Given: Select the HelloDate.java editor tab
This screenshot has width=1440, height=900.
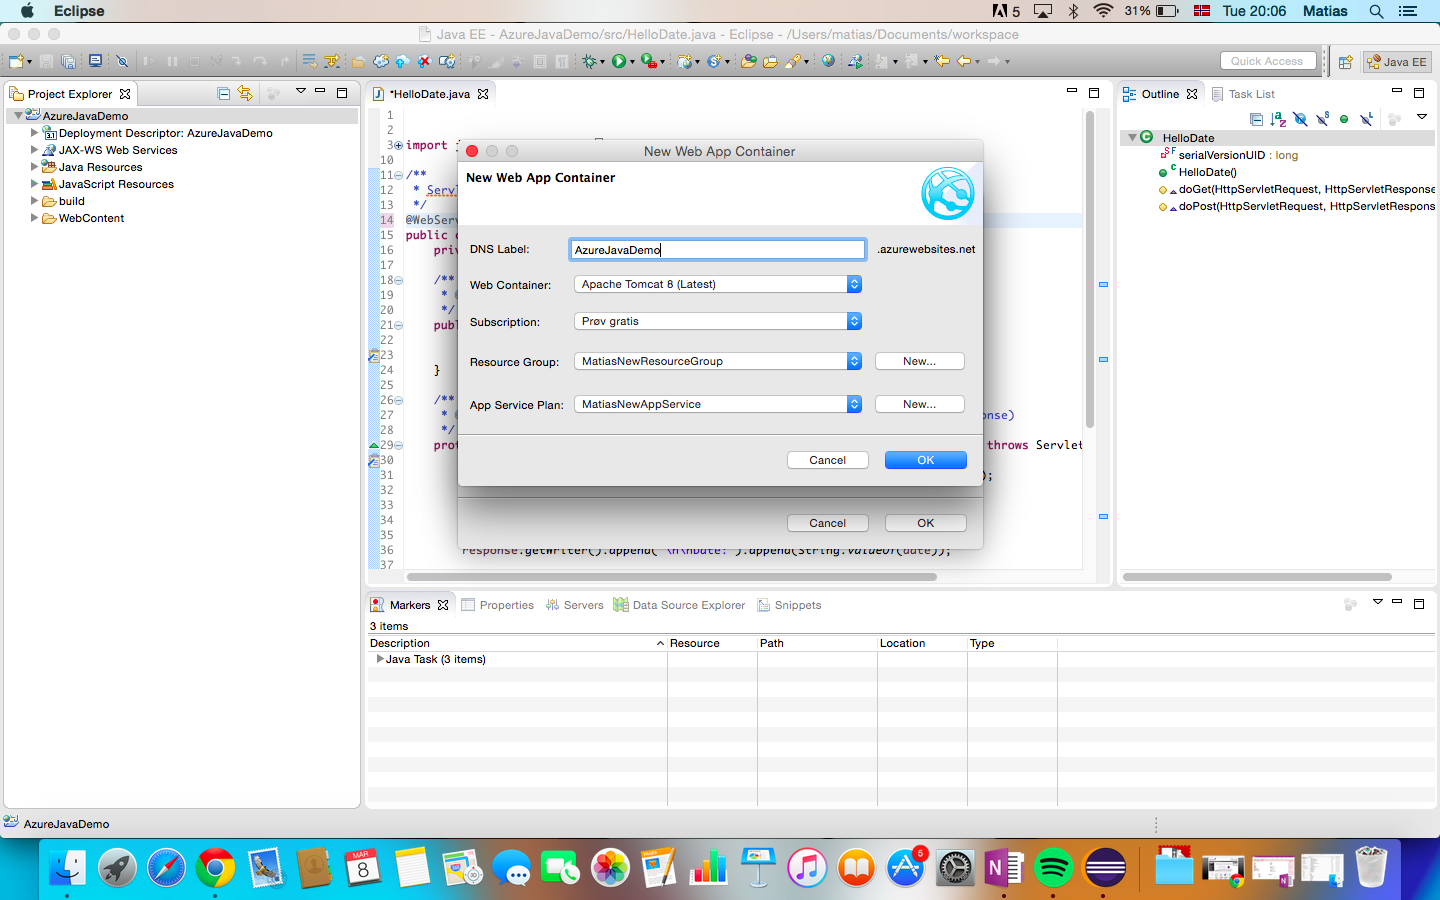Looking at the screenshot, I should coord(430,94).
